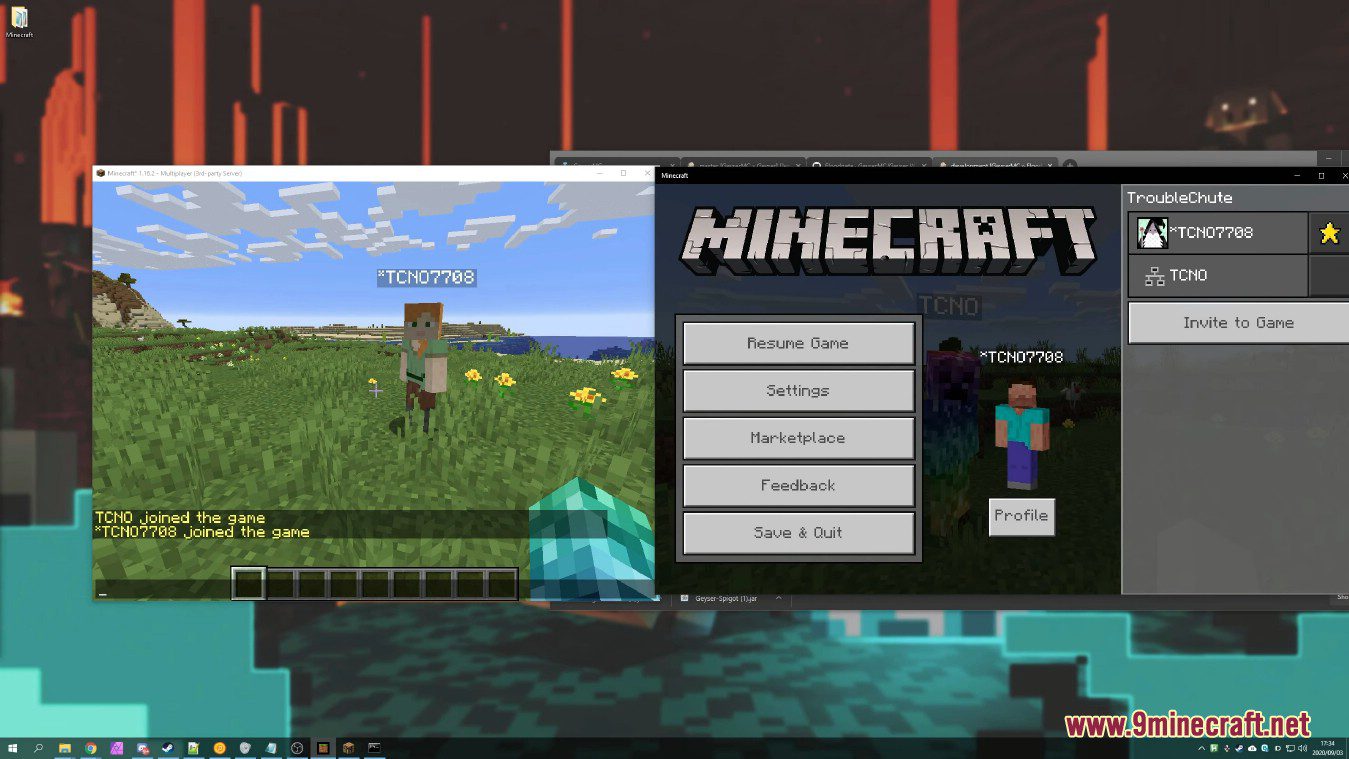The image size is (1349, 759).
Task: Click the network icon beside TCNO
Action: pyautogui.click(x=1154, y=277)
